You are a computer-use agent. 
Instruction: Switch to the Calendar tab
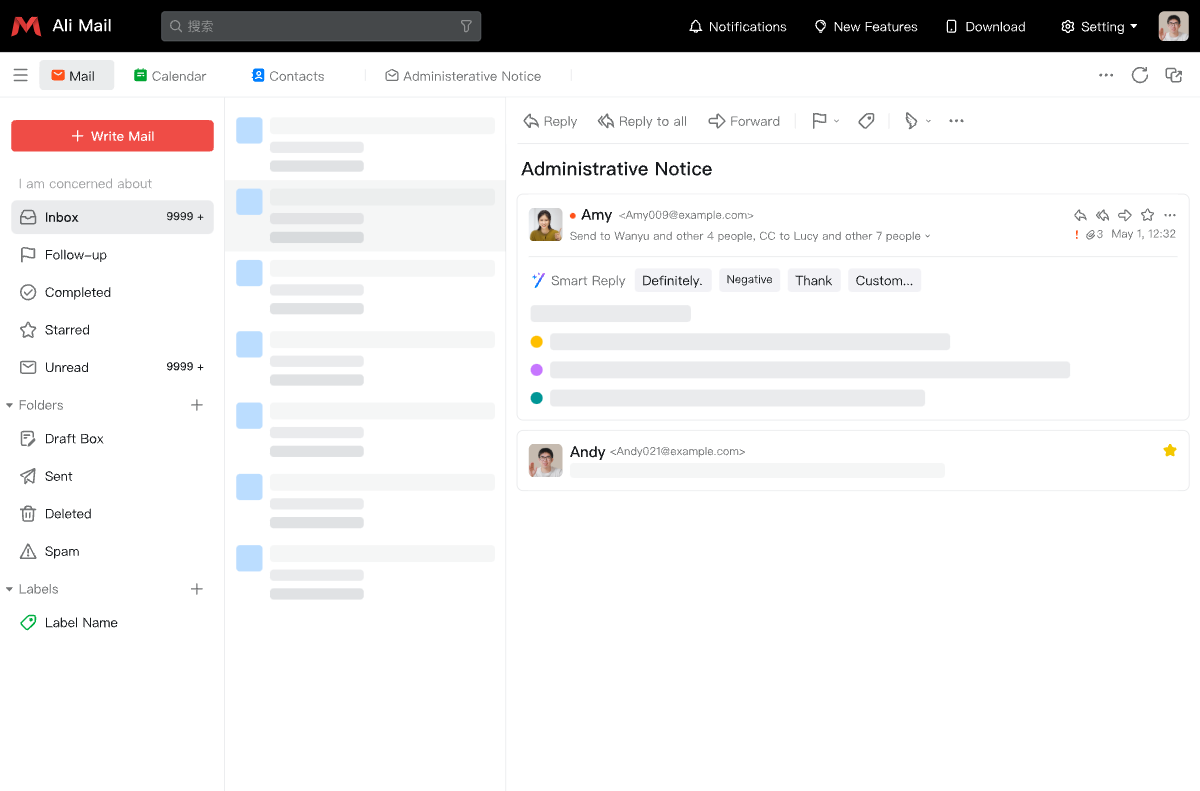[170, 75]
